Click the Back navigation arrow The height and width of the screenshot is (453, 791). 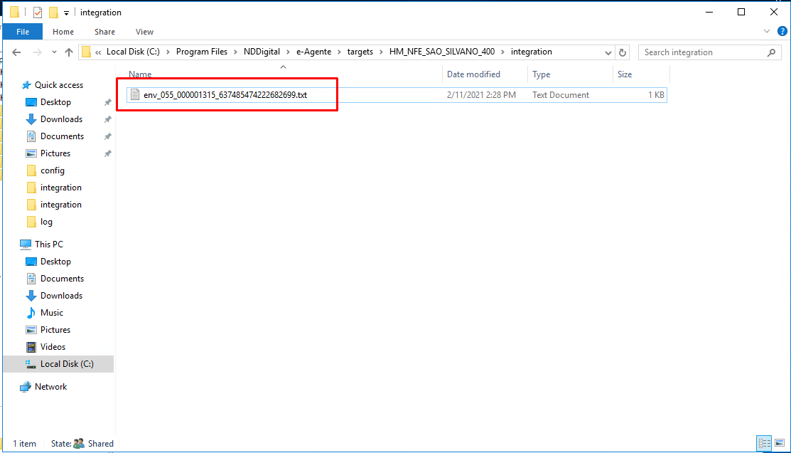[x=16, y=52]
